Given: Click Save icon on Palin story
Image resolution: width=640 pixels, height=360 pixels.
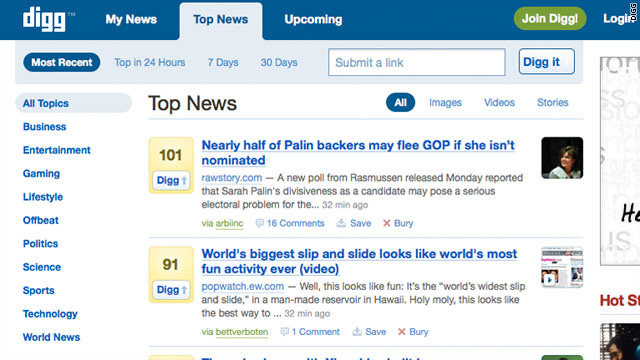Looking at the screenshot, I should (x=341, y=223).
